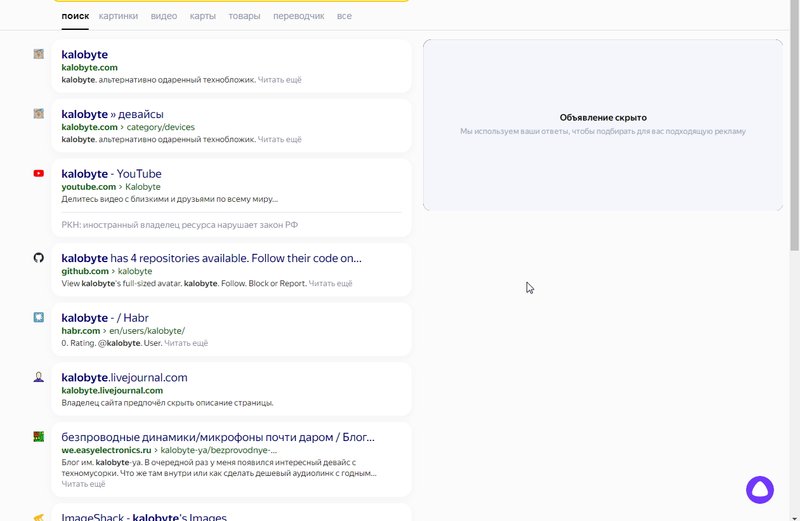The width and height of the screenshot is (800, 521).
Task: Click 'Kalobyte' path after youtube.com
Action: [x=143, y=187]
